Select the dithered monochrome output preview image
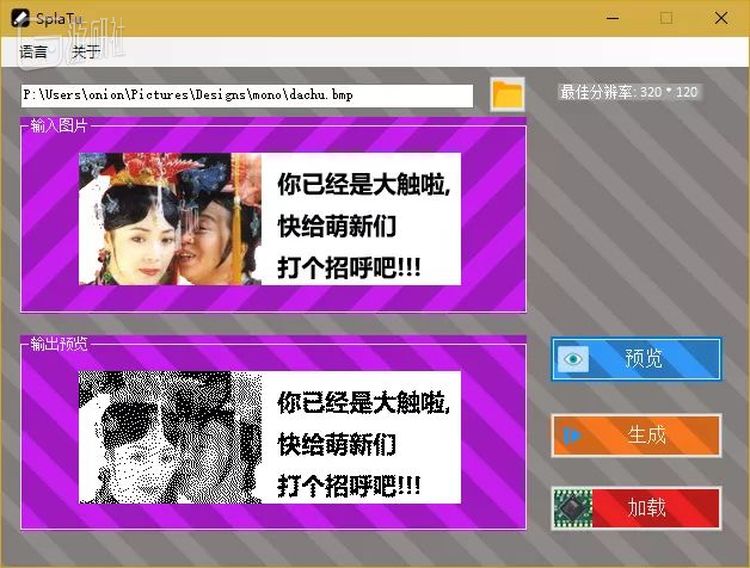Image resolution: width=750 pixels, height=568 pixels. point(270,437)
